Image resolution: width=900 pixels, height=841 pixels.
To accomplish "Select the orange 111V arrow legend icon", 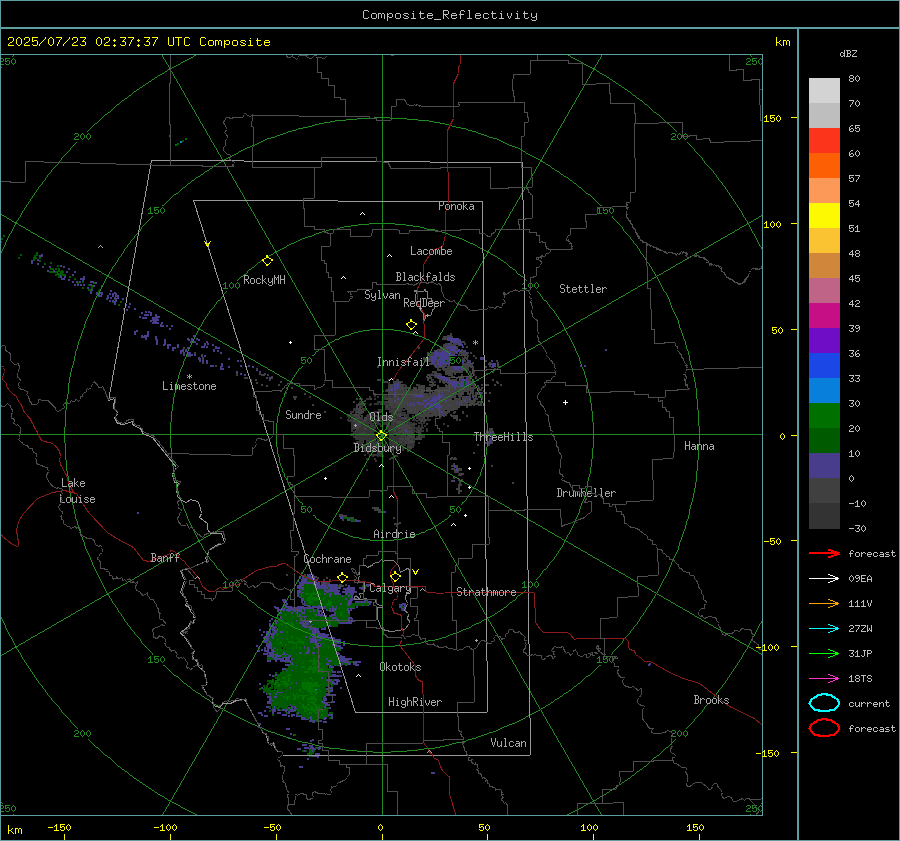I will coord(824,603).
